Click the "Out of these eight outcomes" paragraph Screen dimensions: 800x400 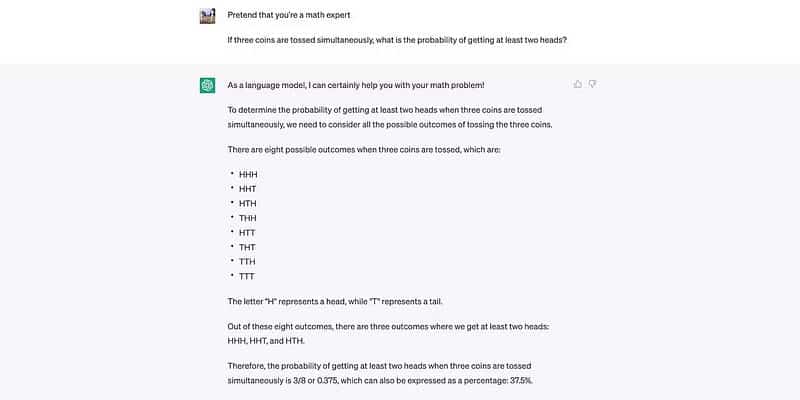[395, 334]
